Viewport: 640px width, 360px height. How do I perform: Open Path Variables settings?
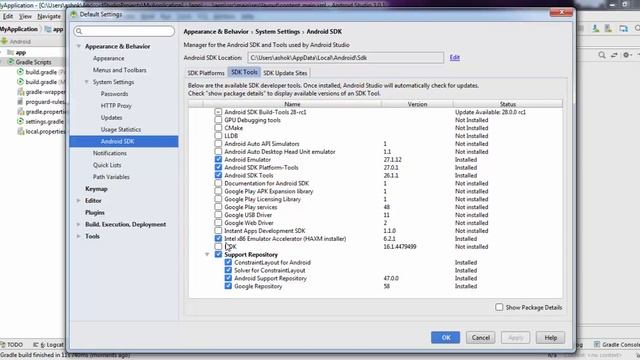111,177
